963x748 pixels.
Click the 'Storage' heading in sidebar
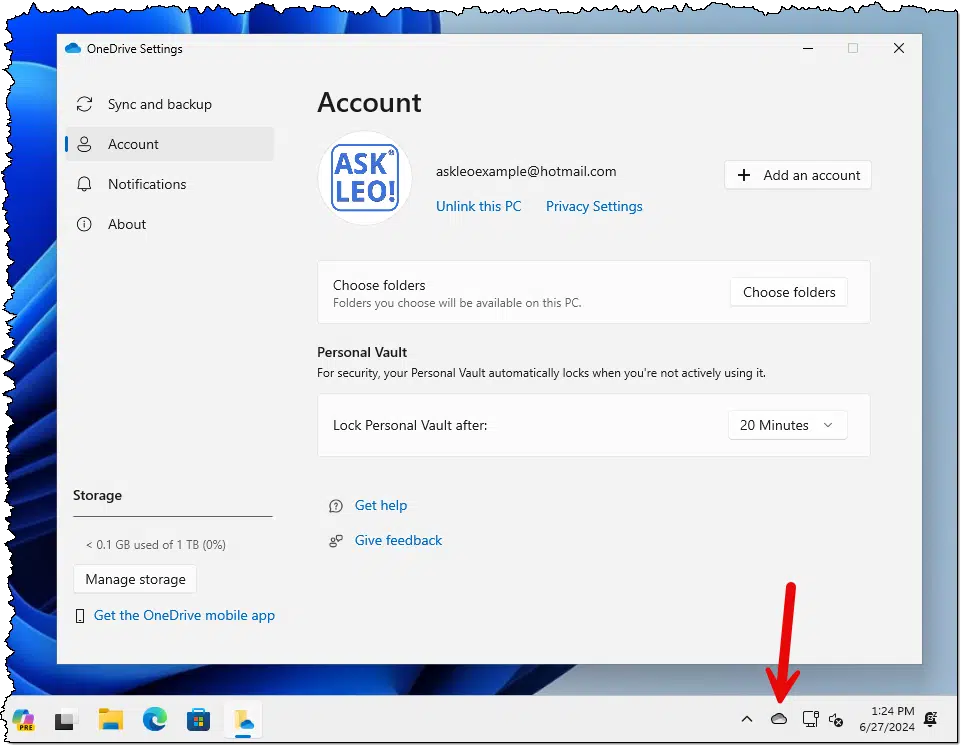click(97, 496)
